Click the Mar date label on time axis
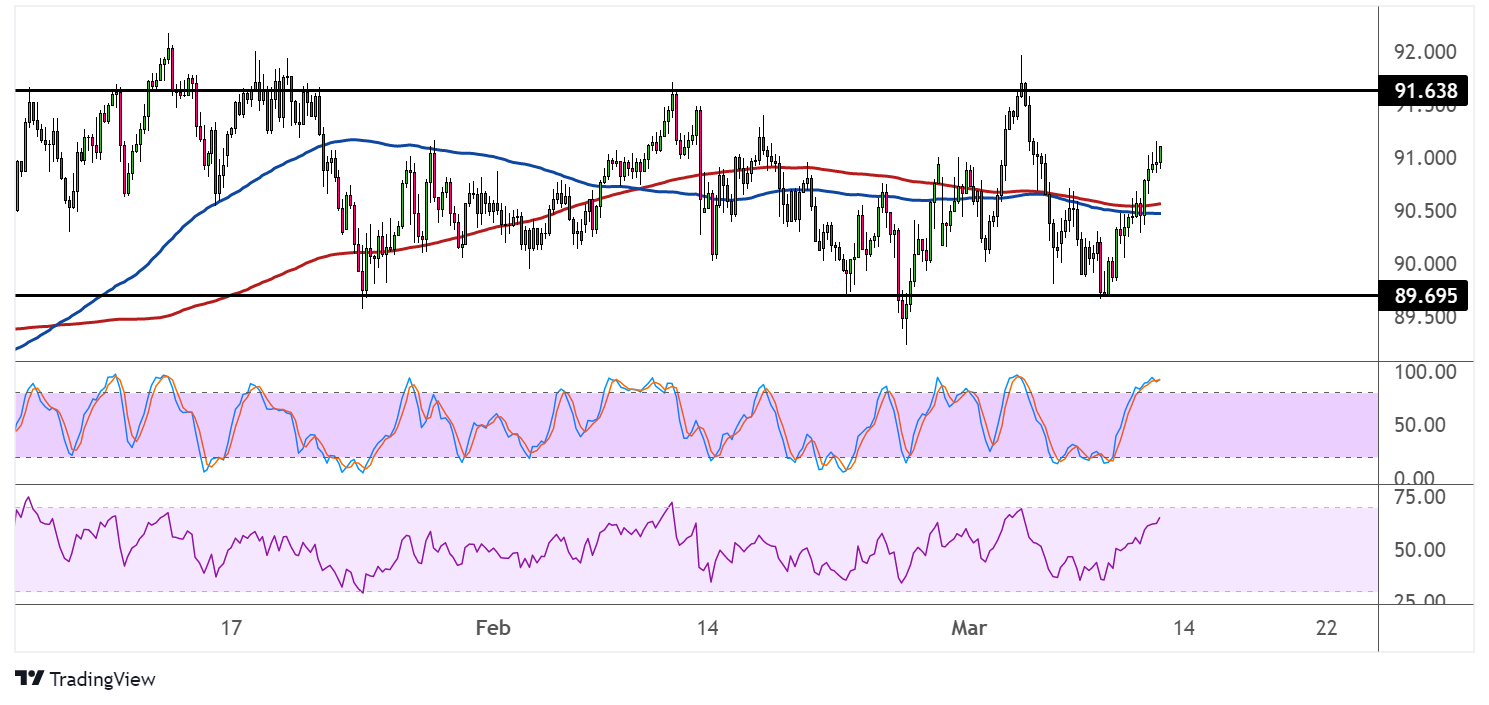Image resolution: width=1489 pixels, height=705 pixels. 968,628
